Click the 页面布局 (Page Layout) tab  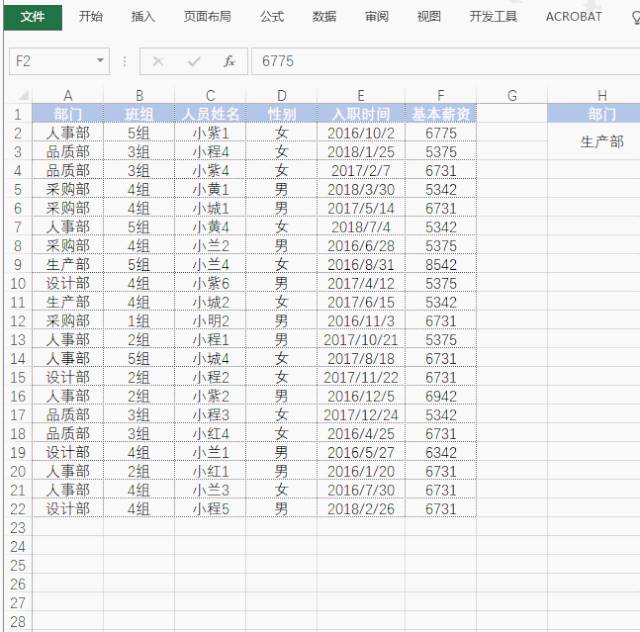207,17
